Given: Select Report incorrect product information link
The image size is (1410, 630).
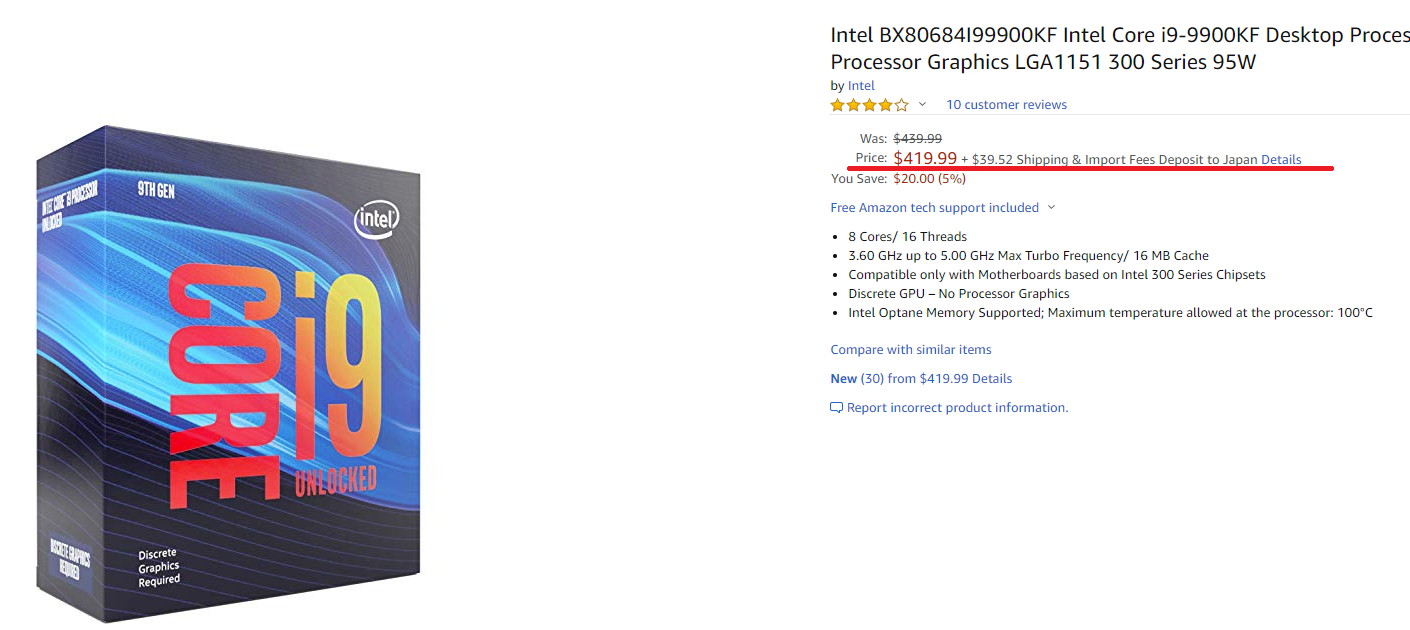Looking at the screenshot, I should click(x=957, y=408).
